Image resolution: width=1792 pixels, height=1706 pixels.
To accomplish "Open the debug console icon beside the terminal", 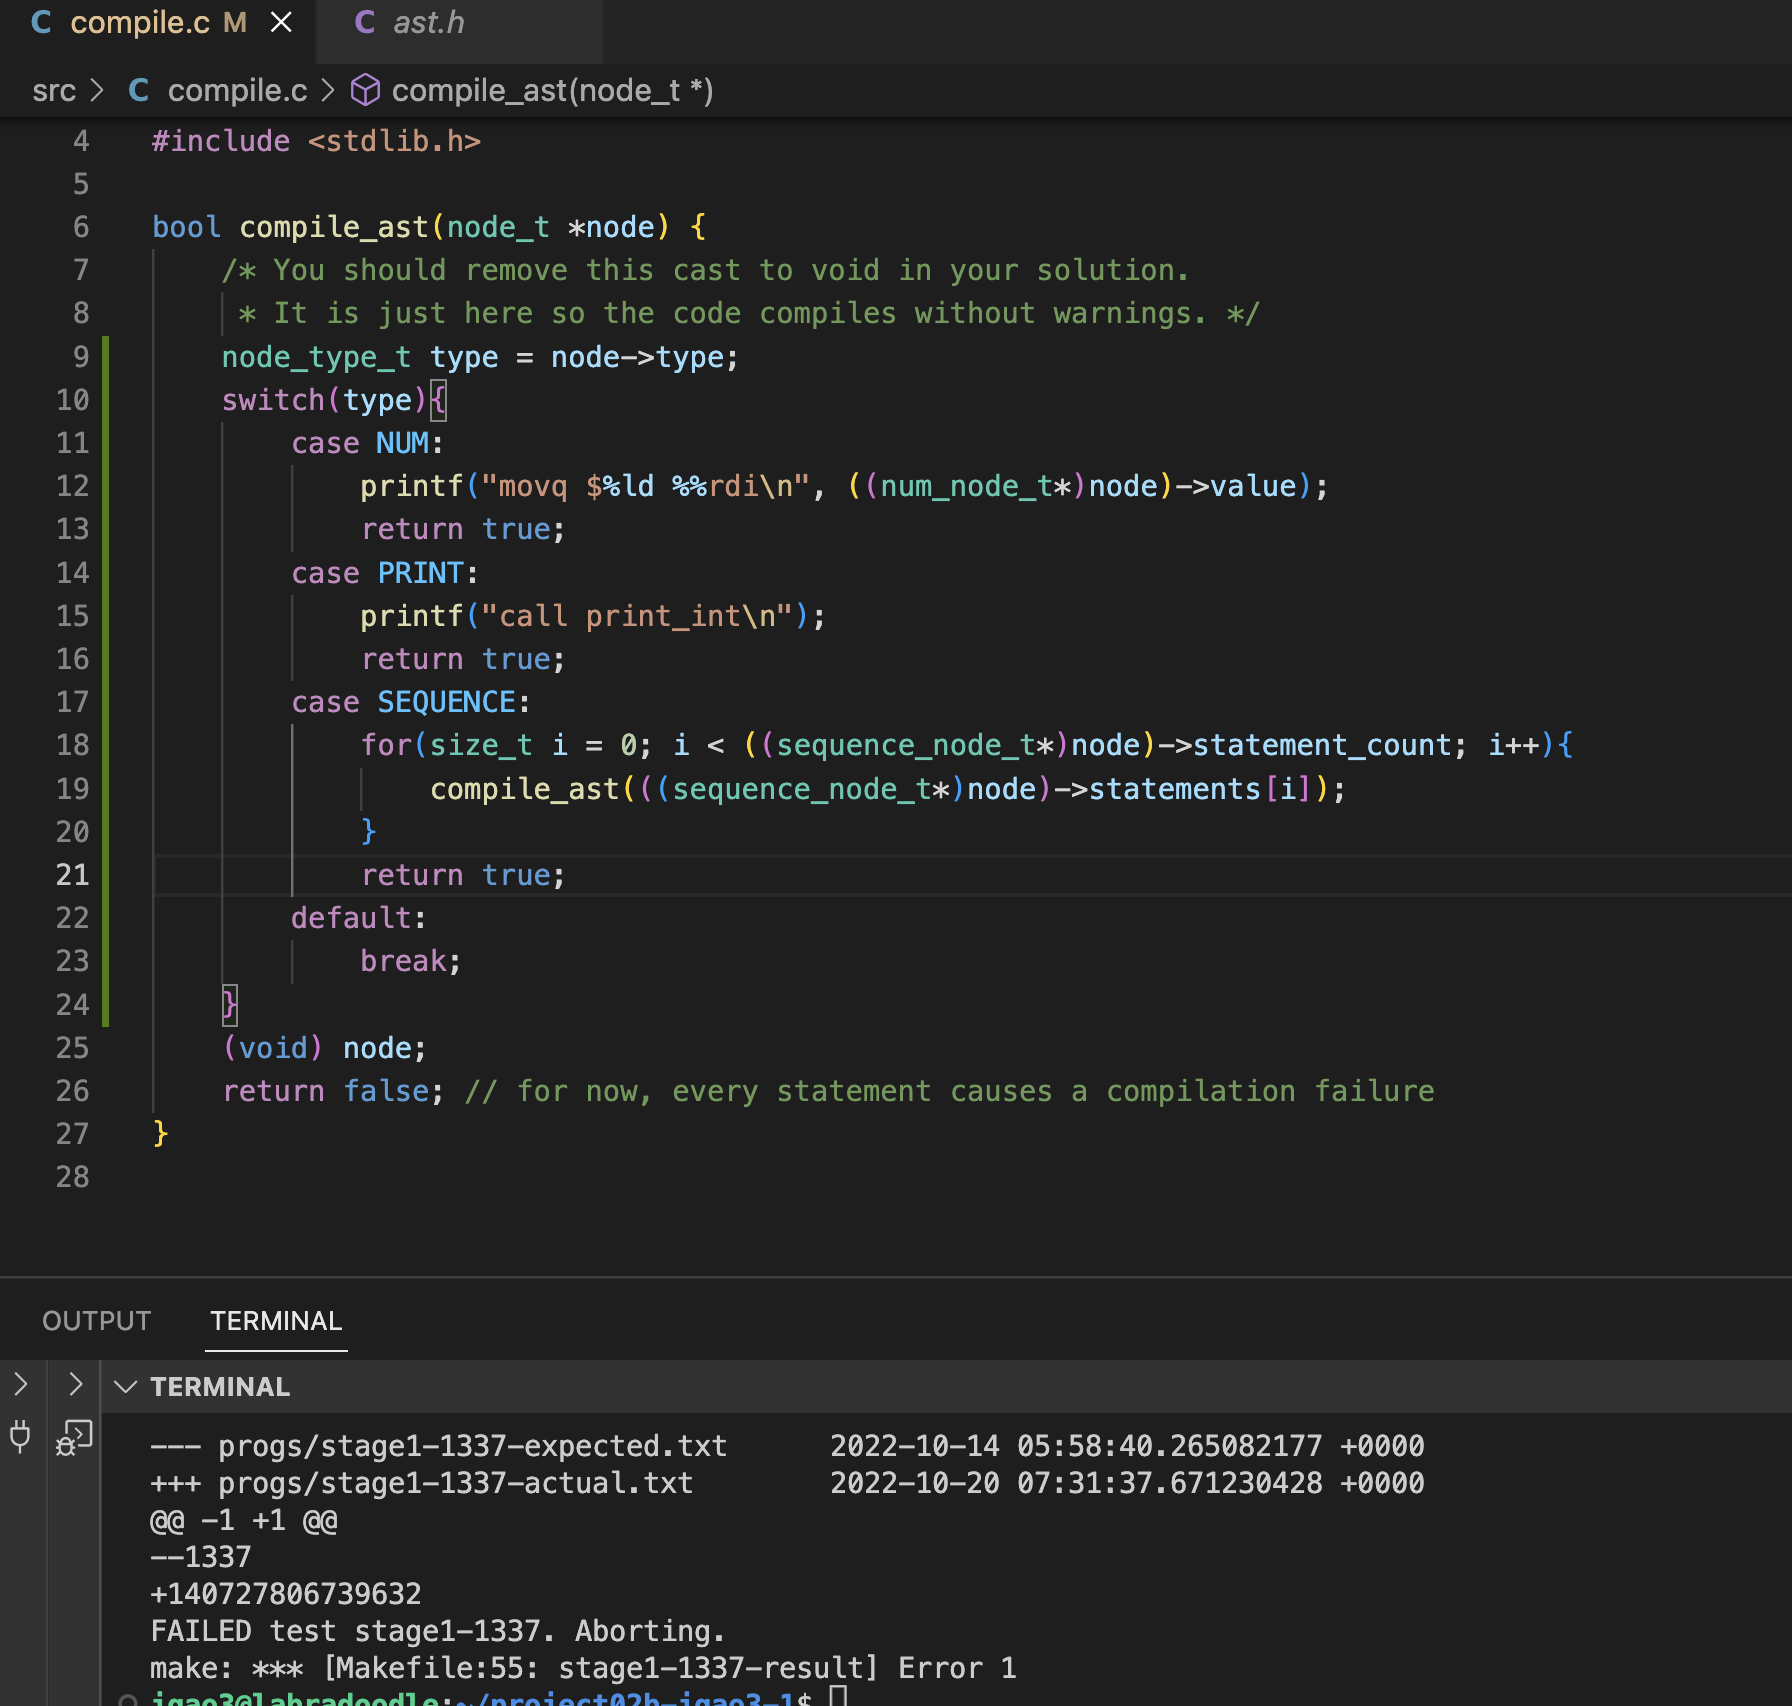I will 74,1438.
